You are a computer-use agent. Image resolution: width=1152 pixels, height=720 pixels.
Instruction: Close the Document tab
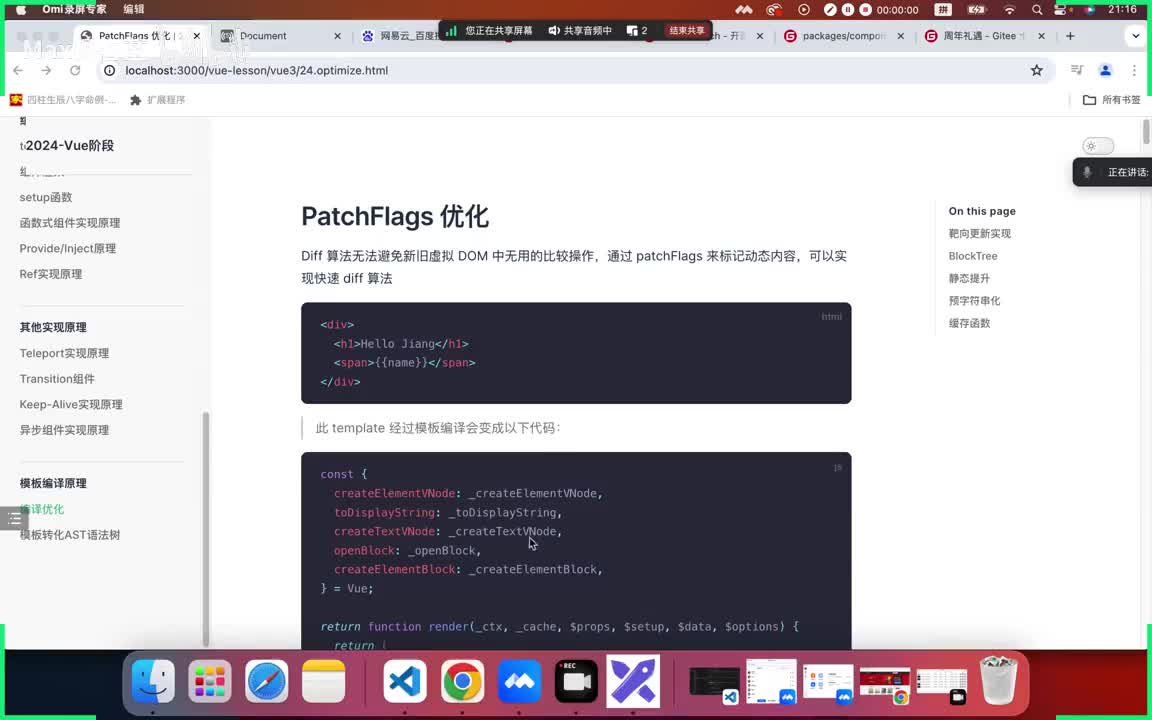point(337,36)
